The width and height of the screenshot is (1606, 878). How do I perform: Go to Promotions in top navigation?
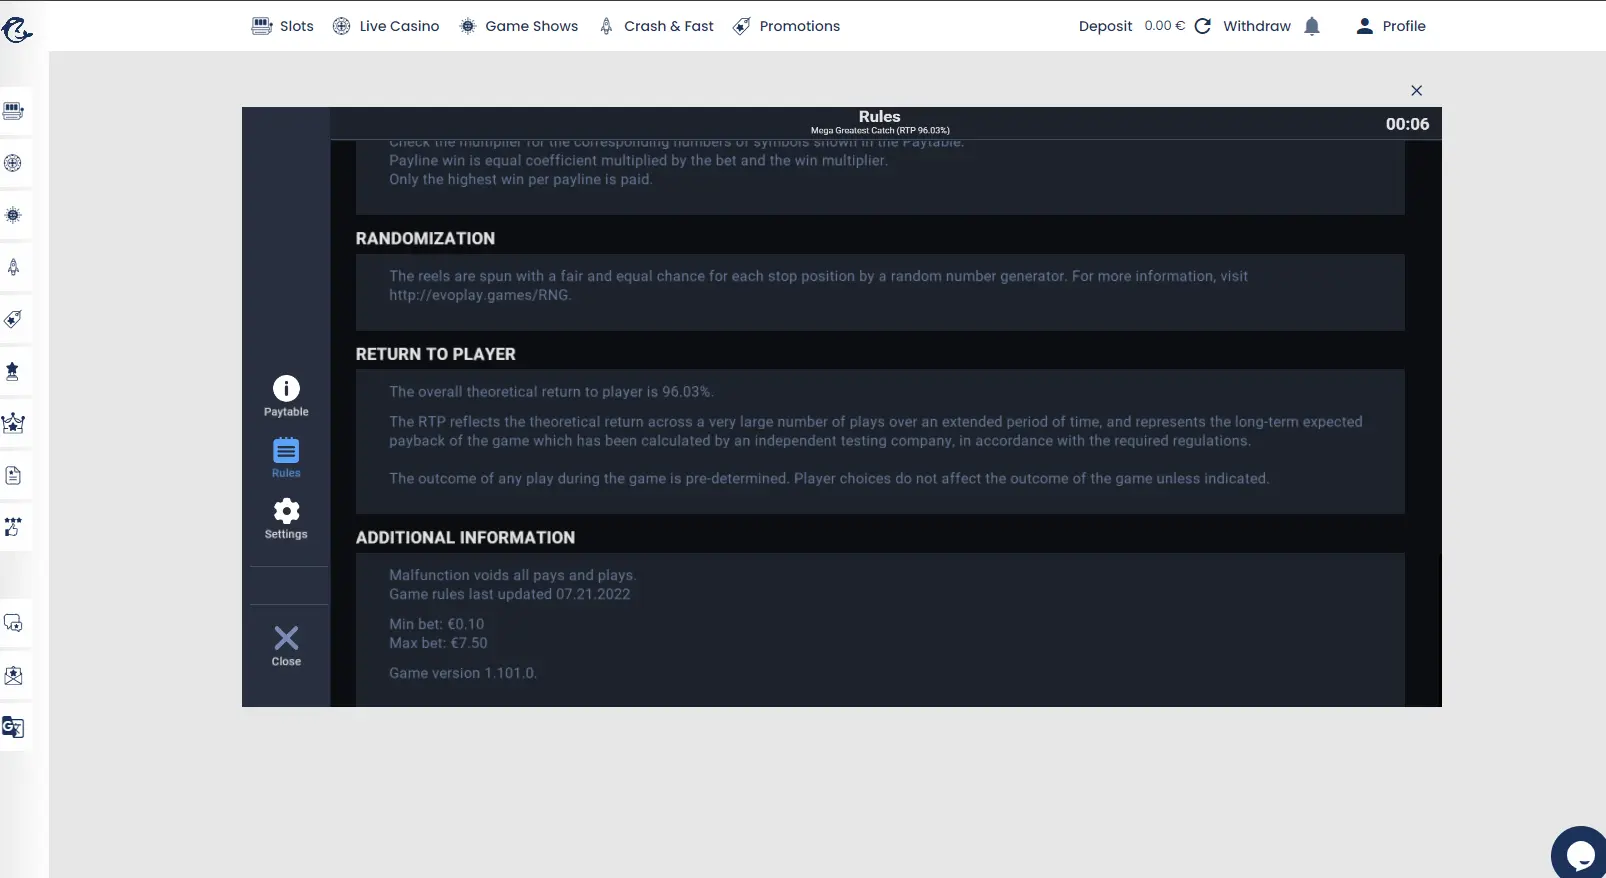pyautogui.click(x=786, y=26)
